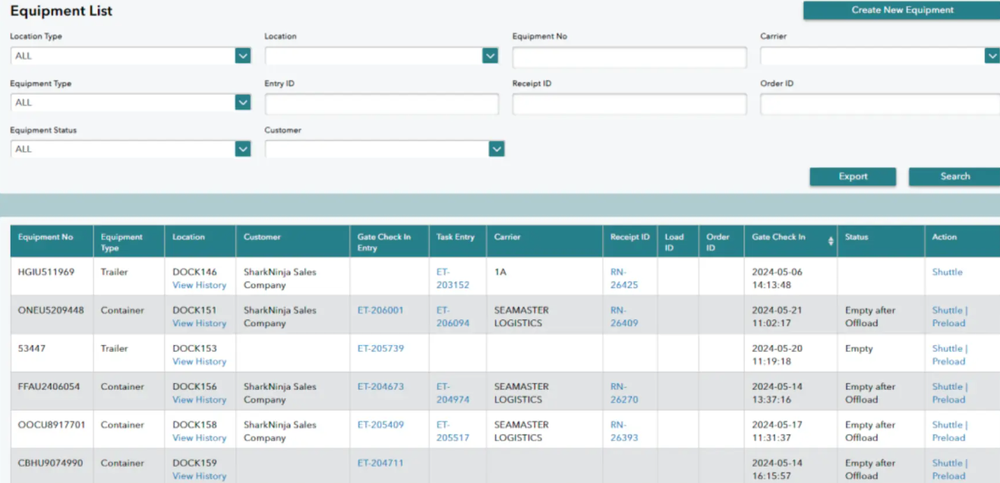The height and width of the screenshot is (483, 1000).
Task: Click the Export button
Action: (853, 177)
